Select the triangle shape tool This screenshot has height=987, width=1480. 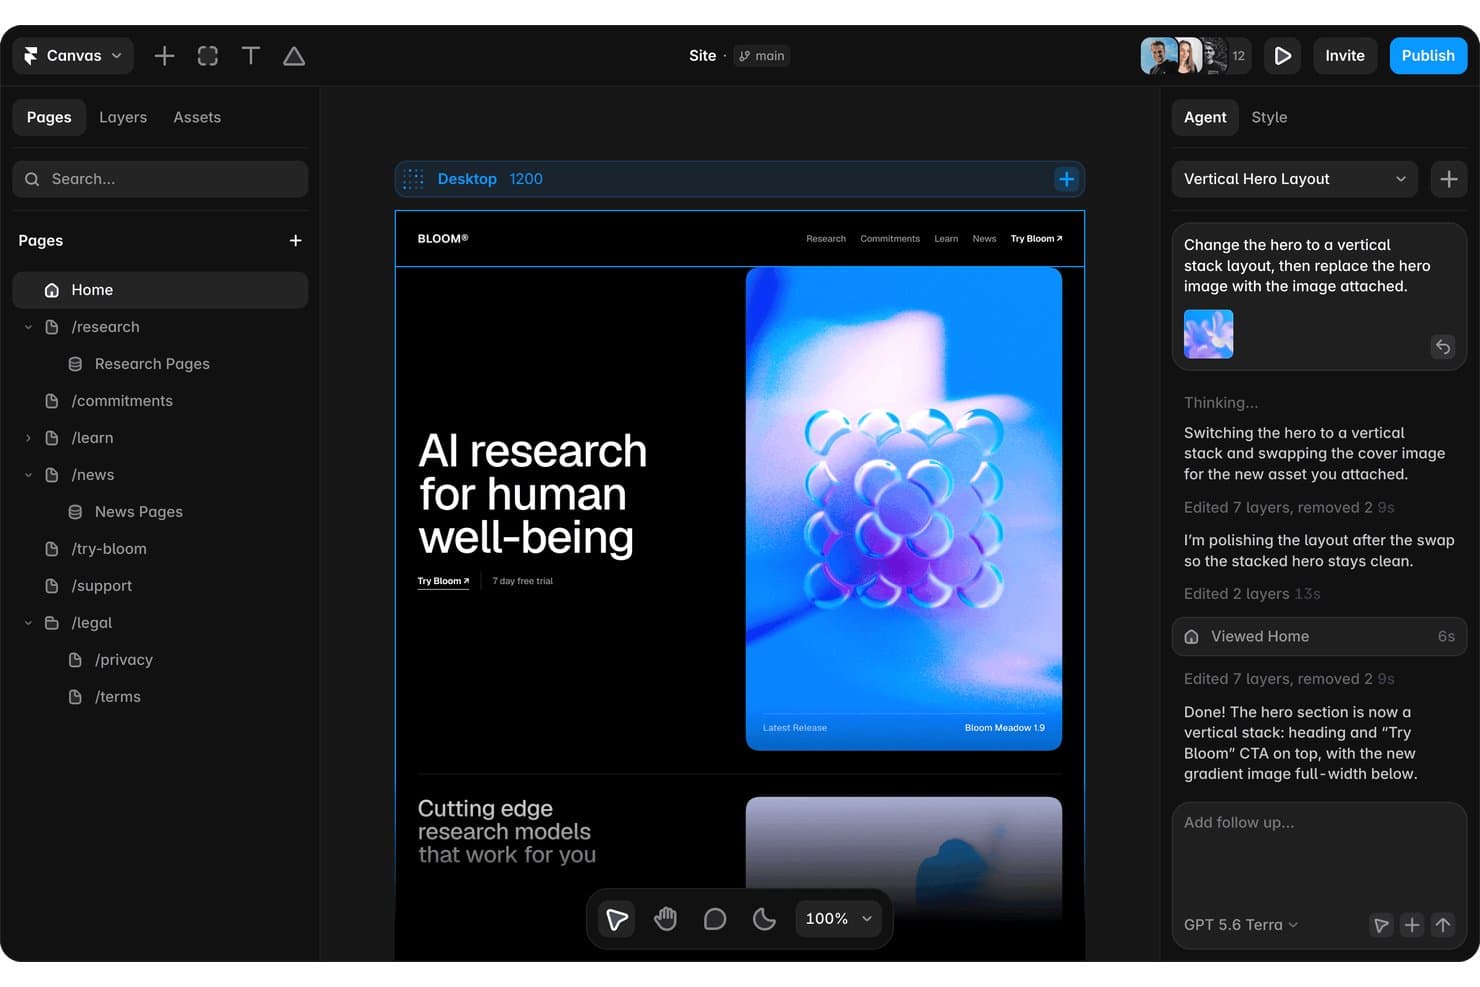tap(294, 56)
